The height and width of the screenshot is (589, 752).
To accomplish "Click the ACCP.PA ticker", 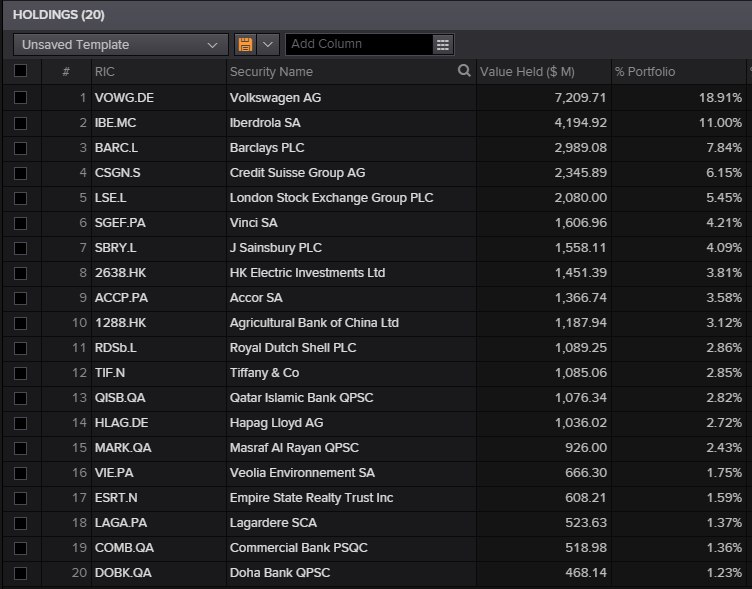I will click(121, 297).
